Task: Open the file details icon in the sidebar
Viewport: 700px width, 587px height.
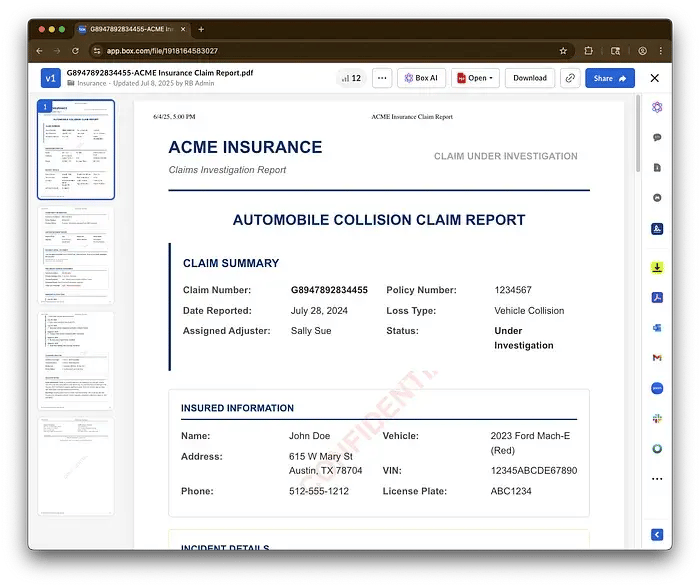Action: tap(657, 167)
